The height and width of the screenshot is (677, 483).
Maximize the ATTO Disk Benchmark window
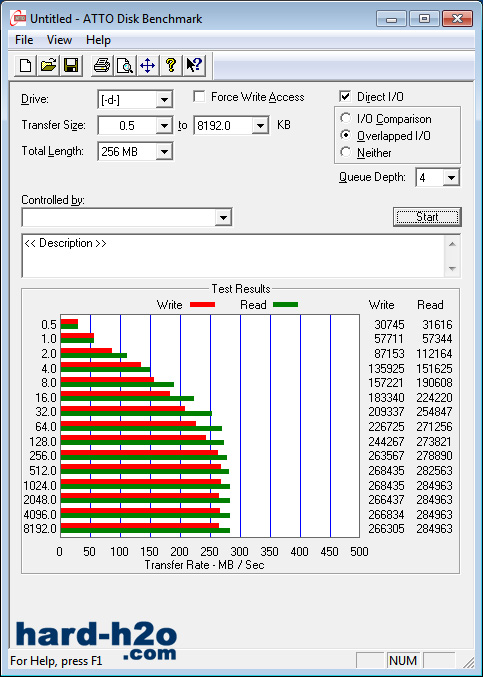tap(425, 19)
